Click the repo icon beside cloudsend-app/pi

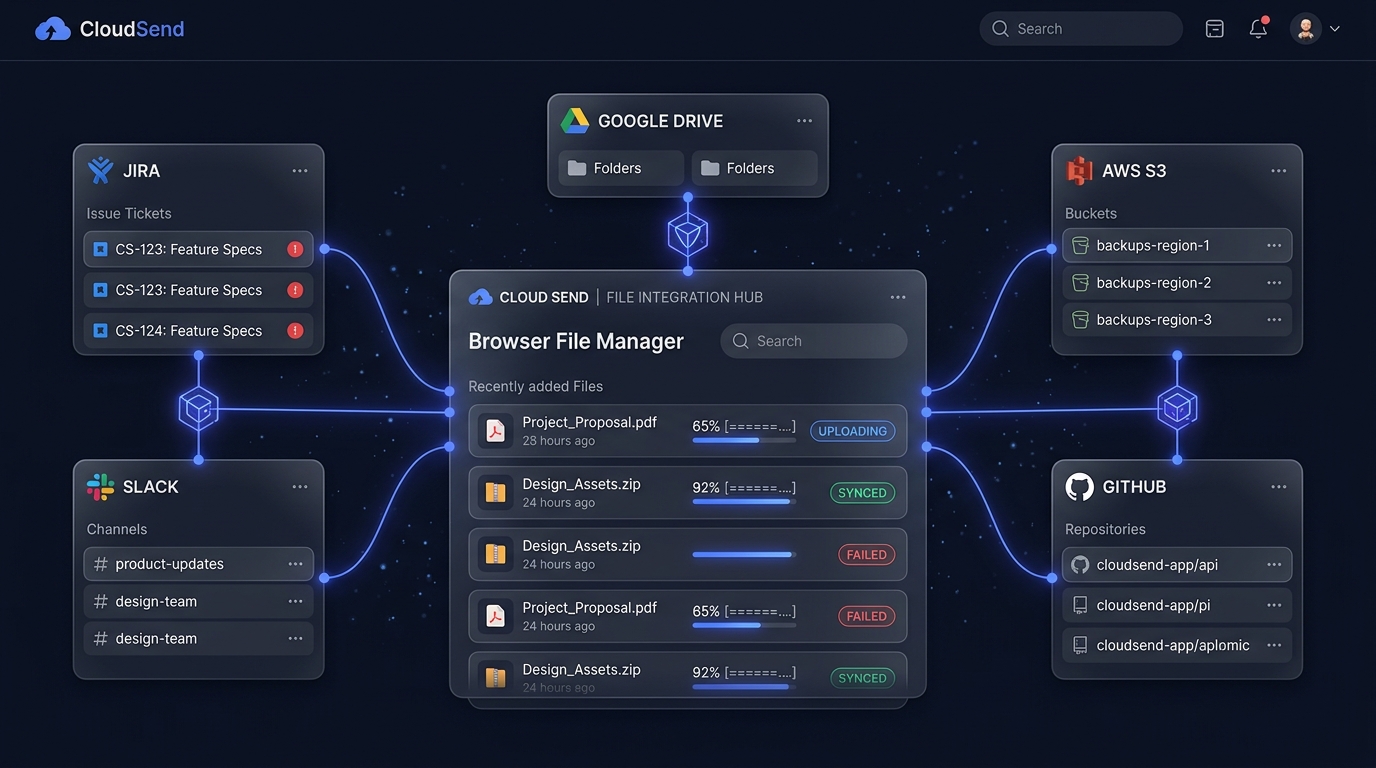[x=1080, y=605]
